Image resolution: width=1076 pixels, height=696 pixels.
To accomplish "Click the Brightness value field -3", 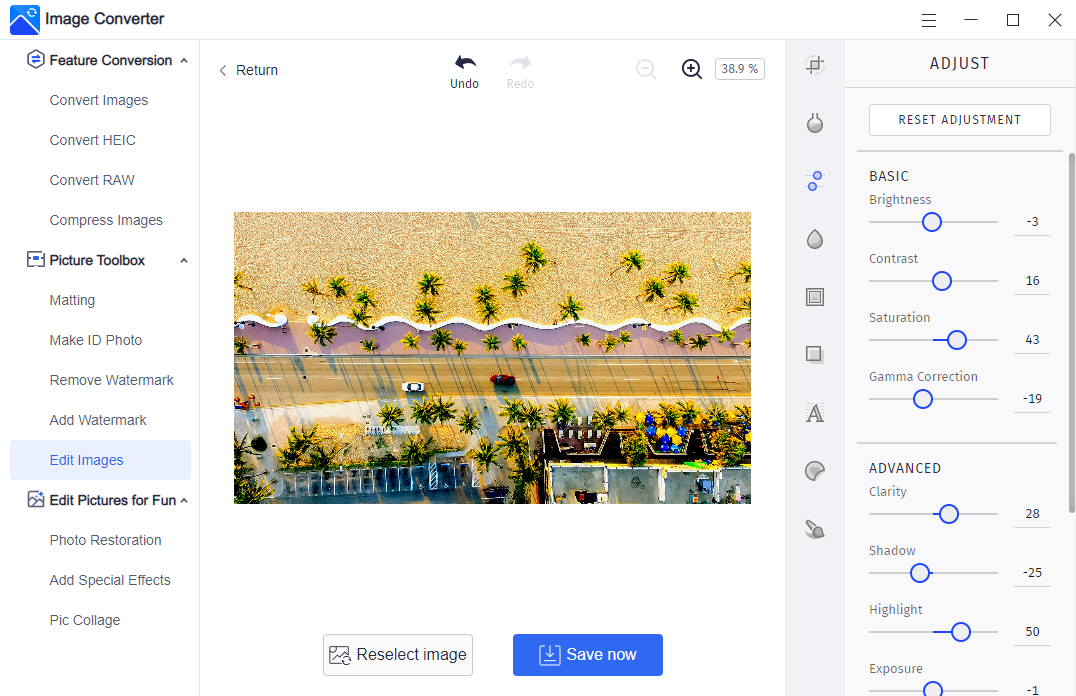I will click(x=1032, y=222).
